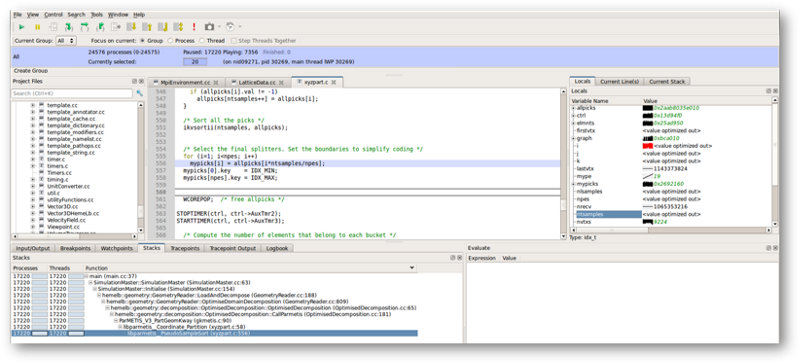The height and width of the screenshot is (364, 800).
Task: Click the green Play/Continue icon
Action: (x=21, y=27)
